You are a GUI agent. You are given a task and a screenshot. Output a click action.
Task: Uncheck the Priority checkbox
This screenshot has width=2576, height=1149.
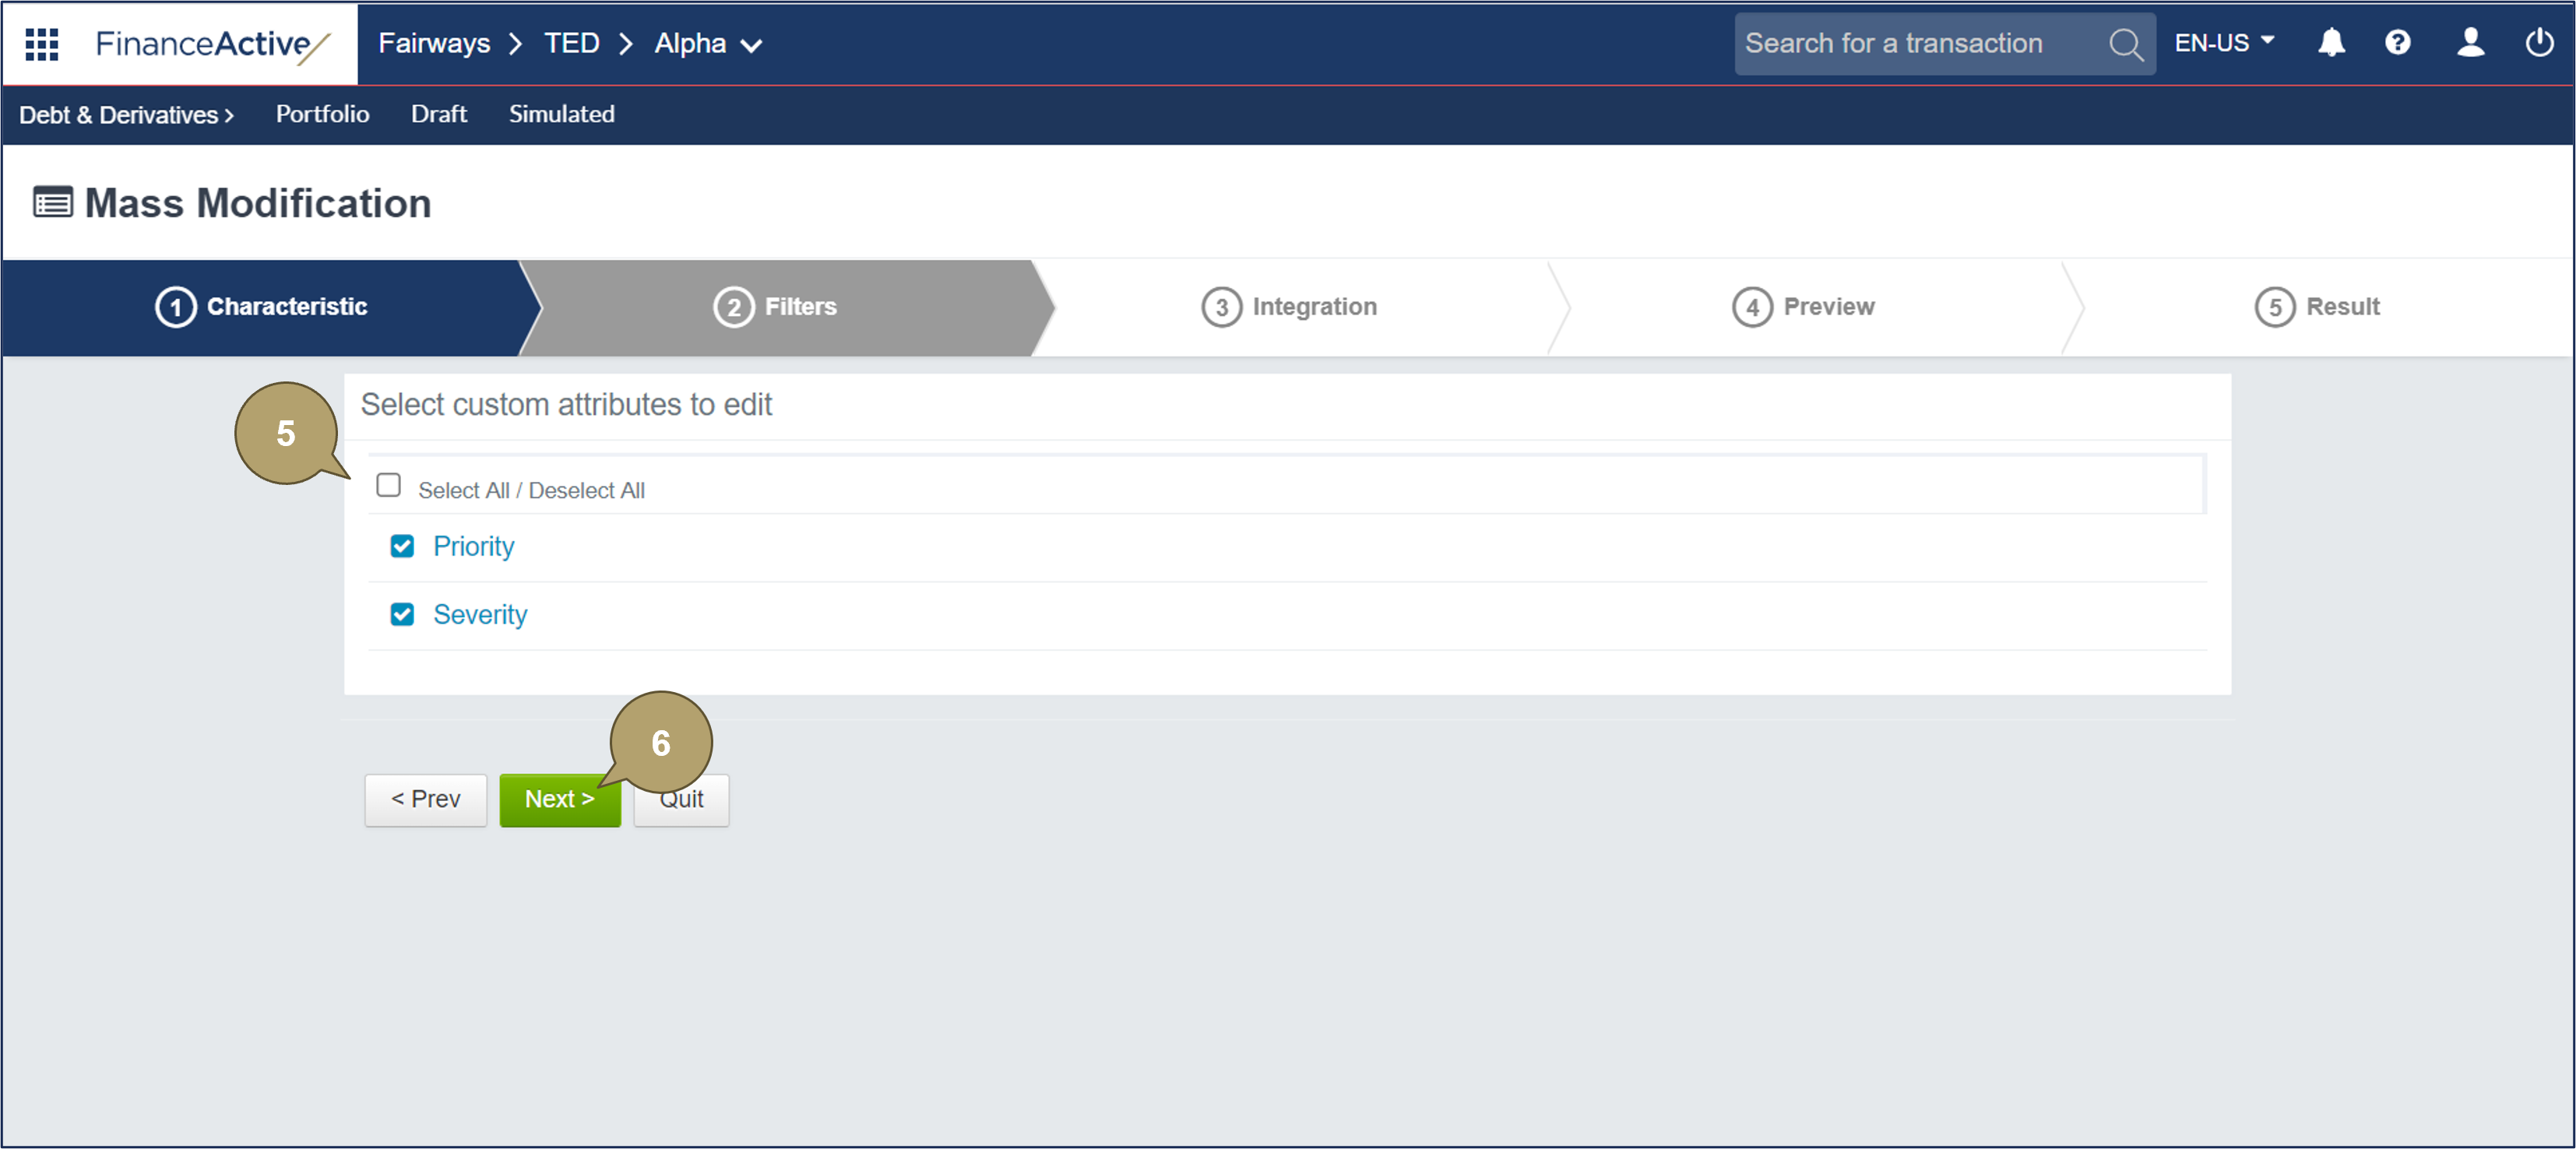click(x=402, y=547)
